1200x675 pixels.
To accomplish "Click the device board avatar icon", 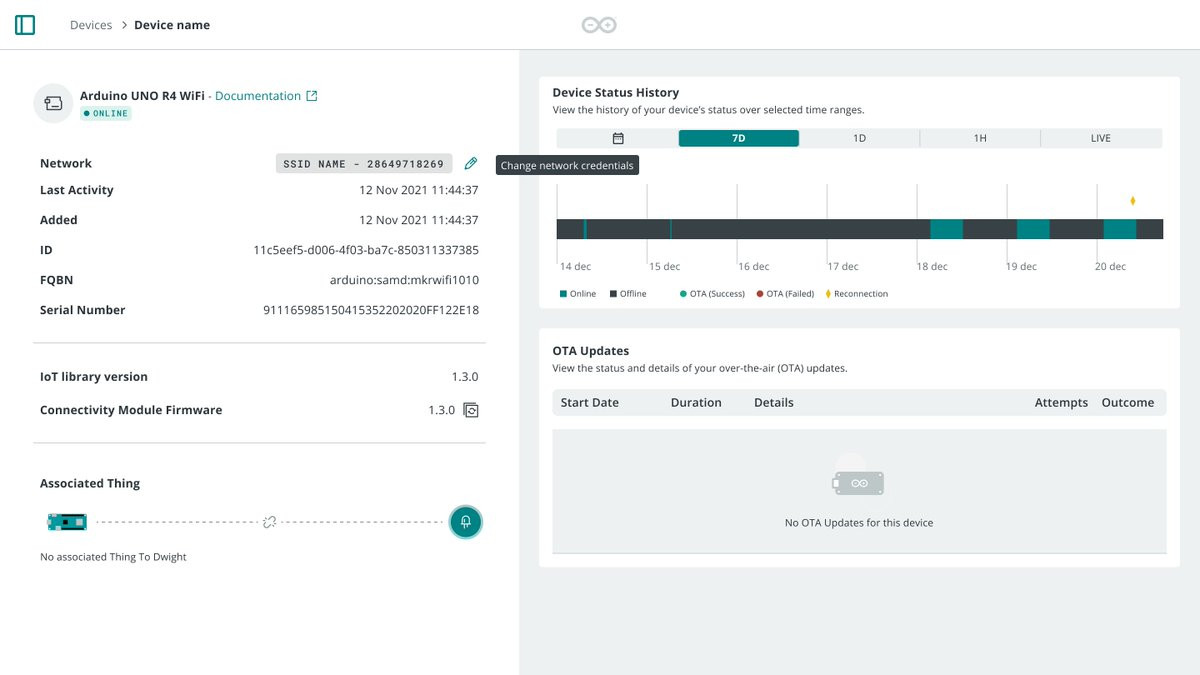I will [53, 103].
